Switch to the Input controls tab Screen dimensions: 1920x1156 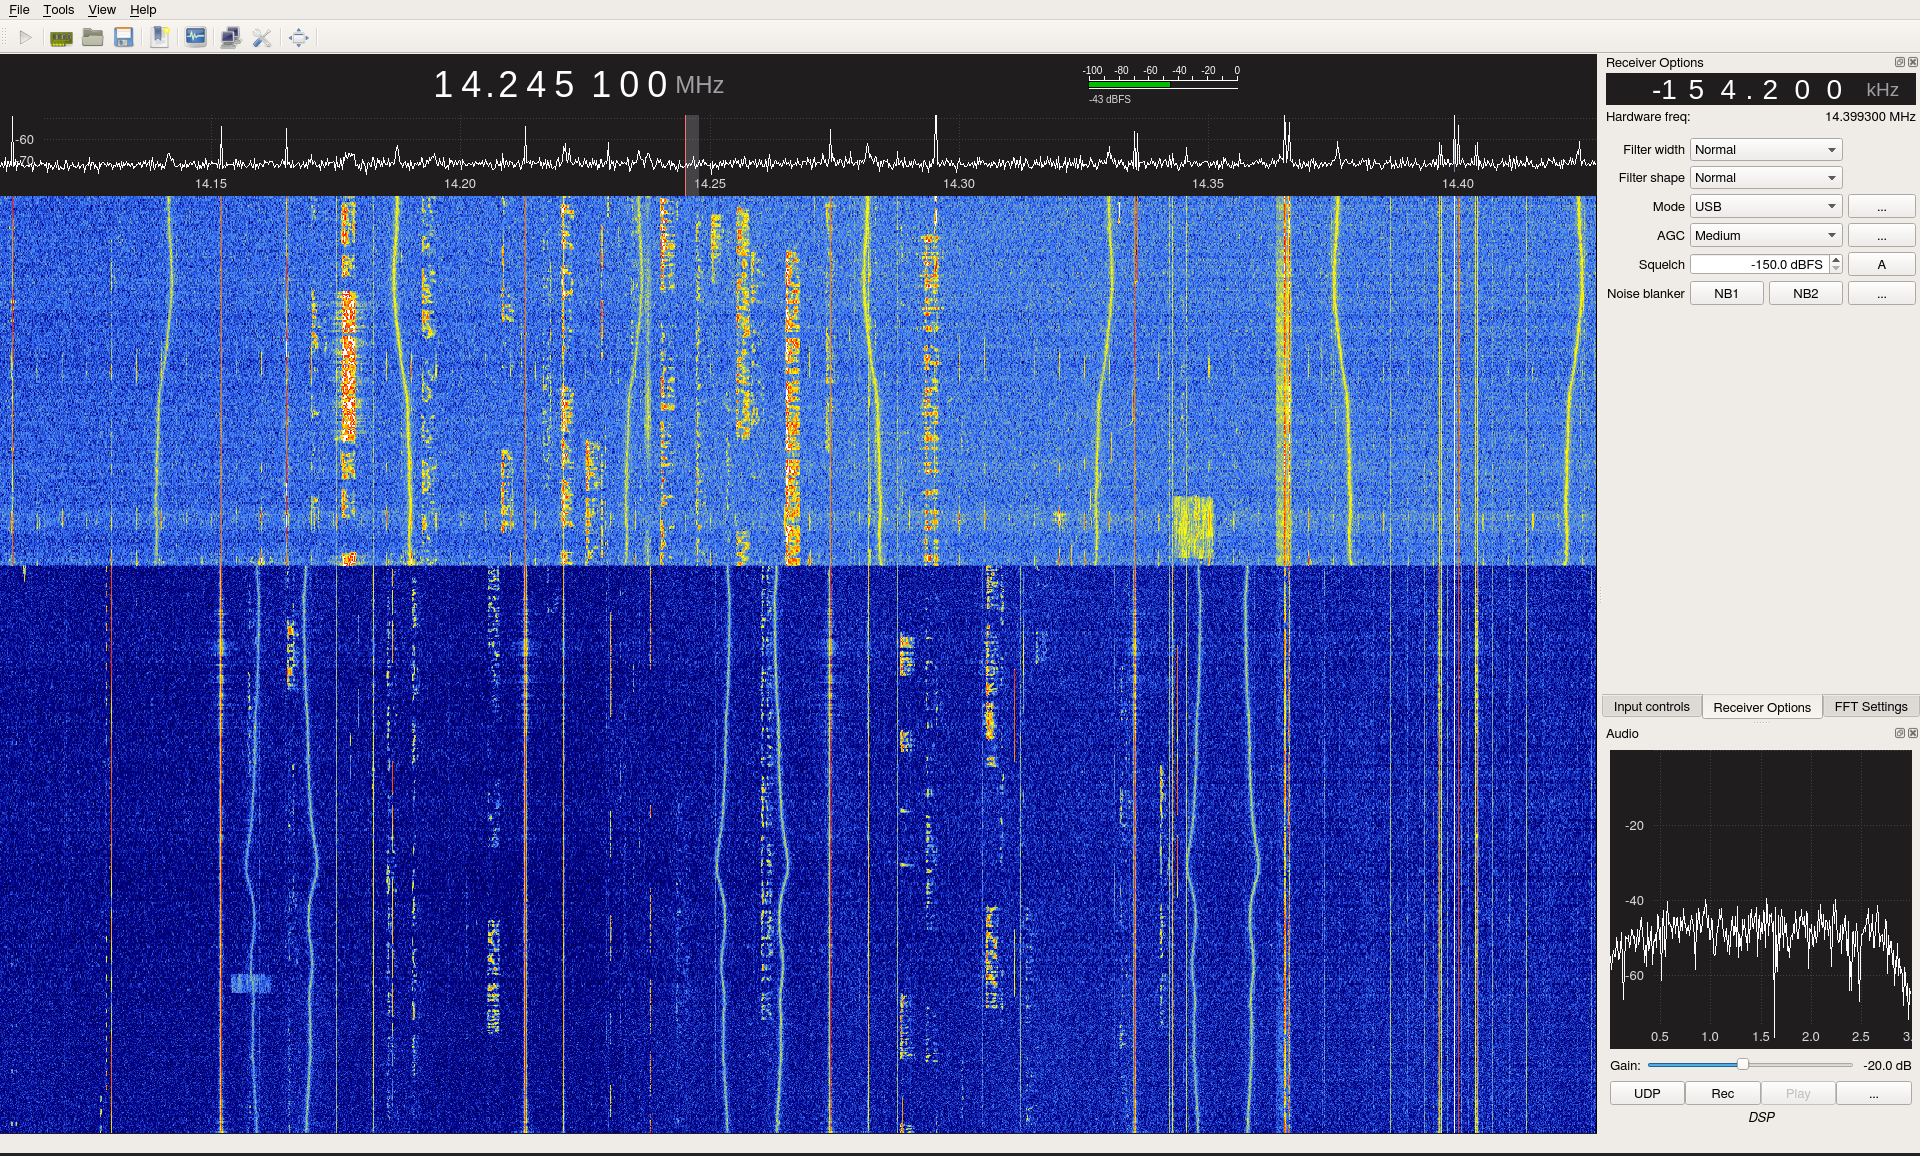coord(1651,706)
